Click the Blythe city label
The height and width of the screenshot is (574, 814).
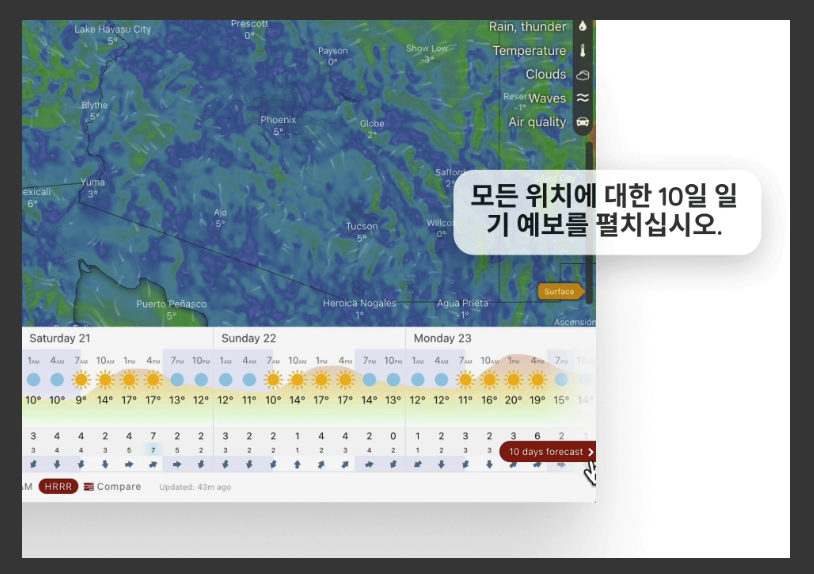coord(94,105)
